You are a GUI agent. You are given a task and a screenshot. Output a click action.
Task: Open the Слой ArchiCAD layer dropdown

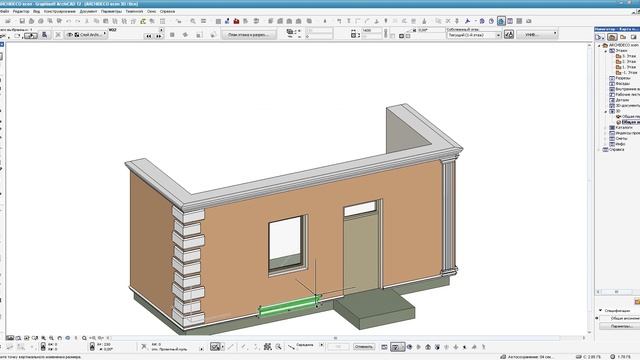pyautogui.click(x=87, y=35)
